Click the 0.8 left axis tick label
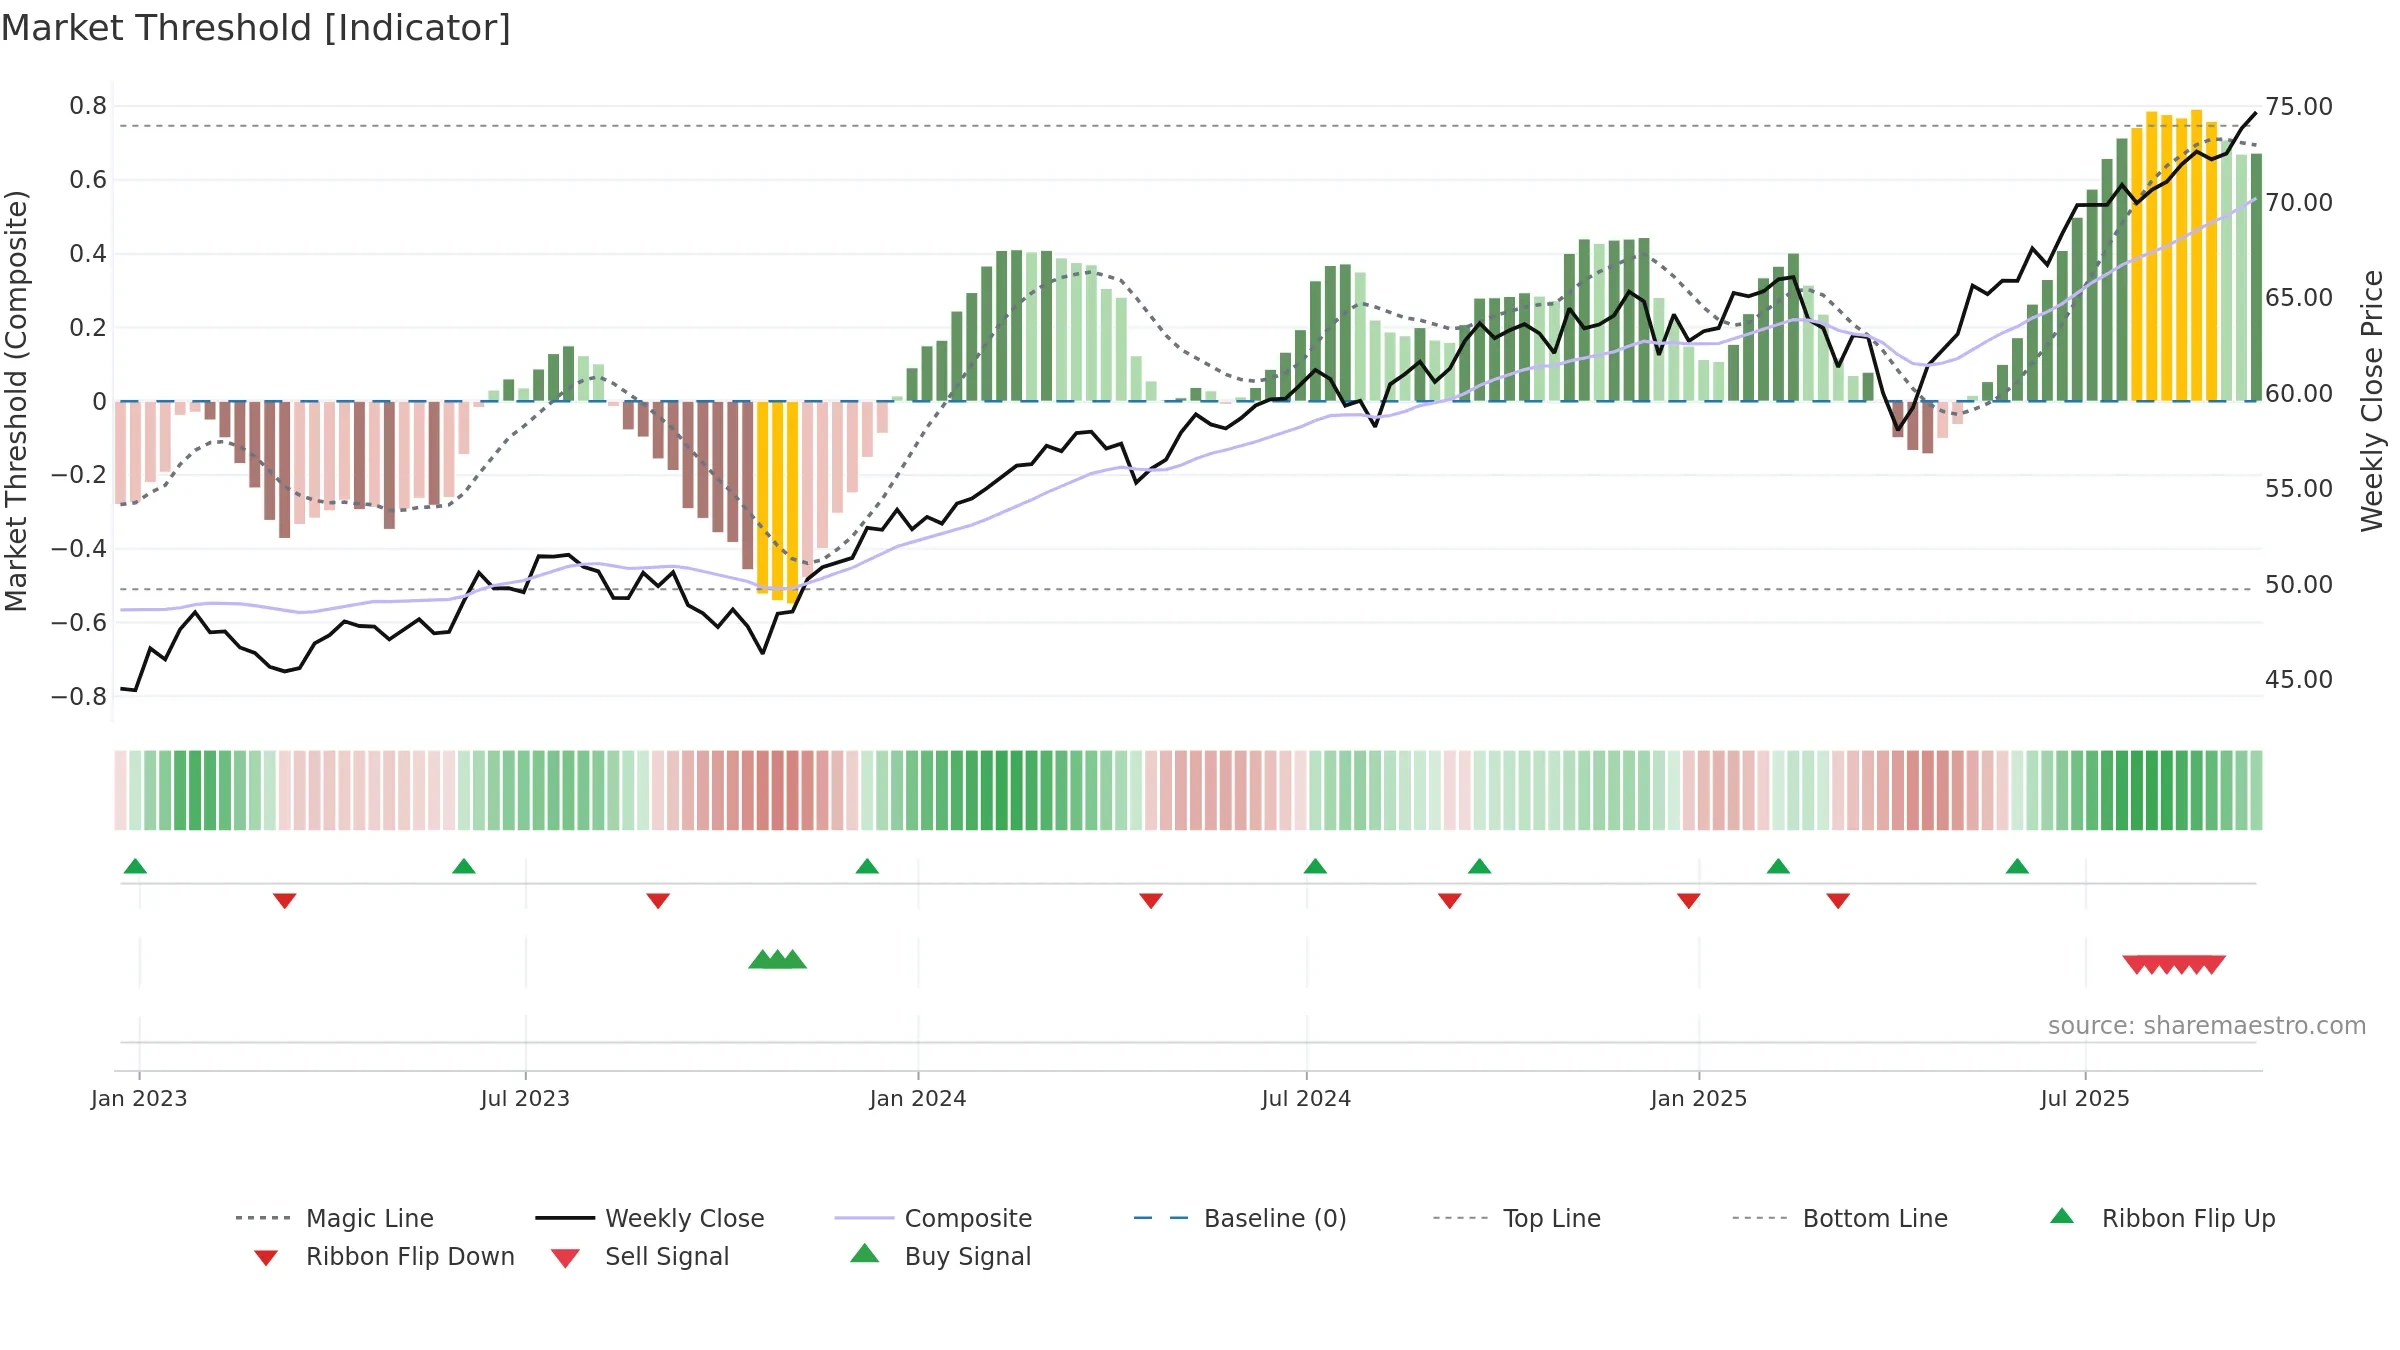2400x1350 pixels. tap(88, 106)
